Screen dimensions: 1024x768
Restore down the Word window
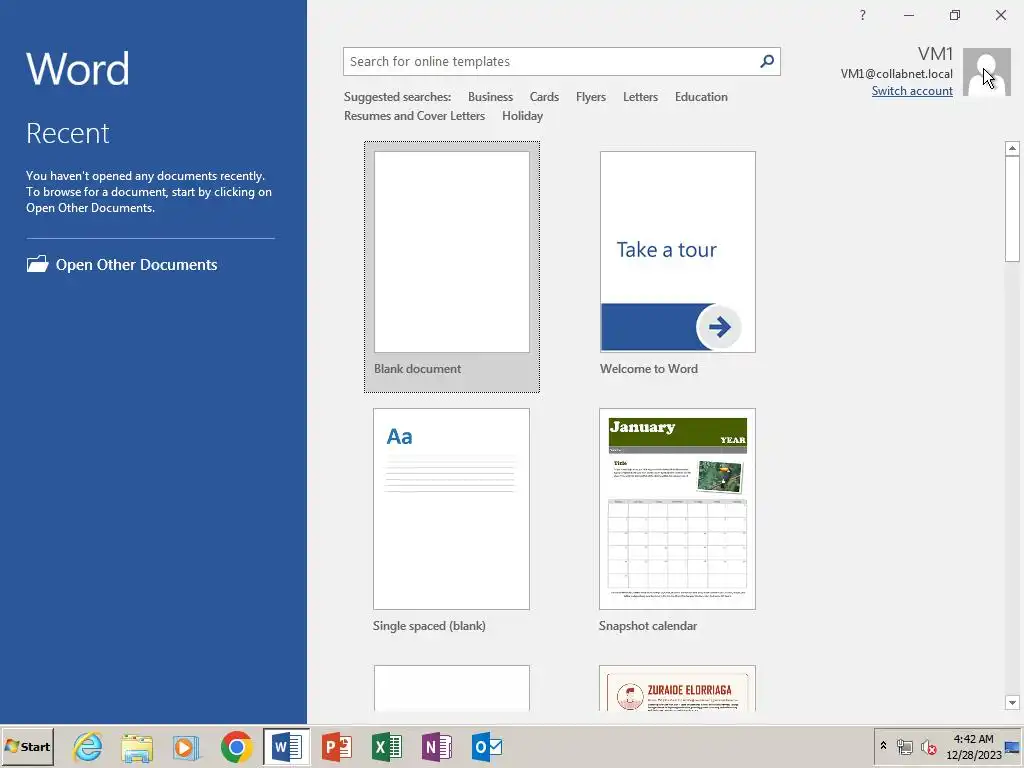955,15
